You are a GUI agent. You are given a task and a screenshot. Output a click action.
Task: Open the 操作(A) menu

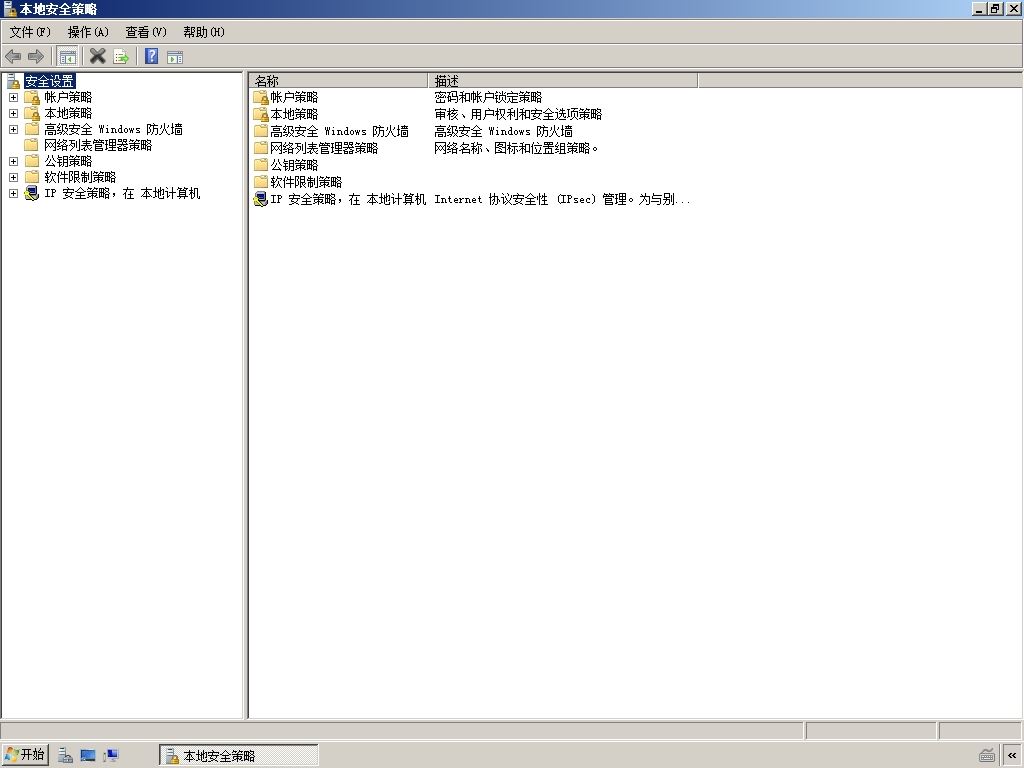coord(88,32)
